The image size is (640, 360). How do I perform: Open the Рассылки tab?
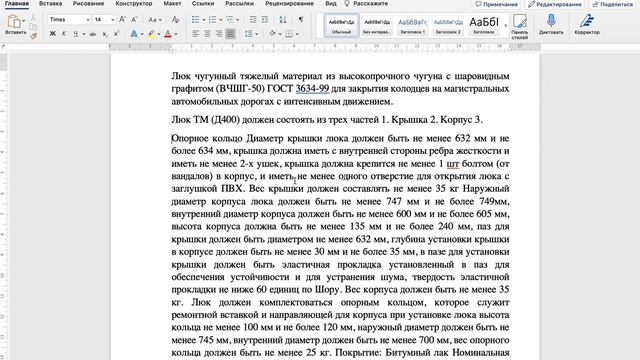click(x=240, y=4)
